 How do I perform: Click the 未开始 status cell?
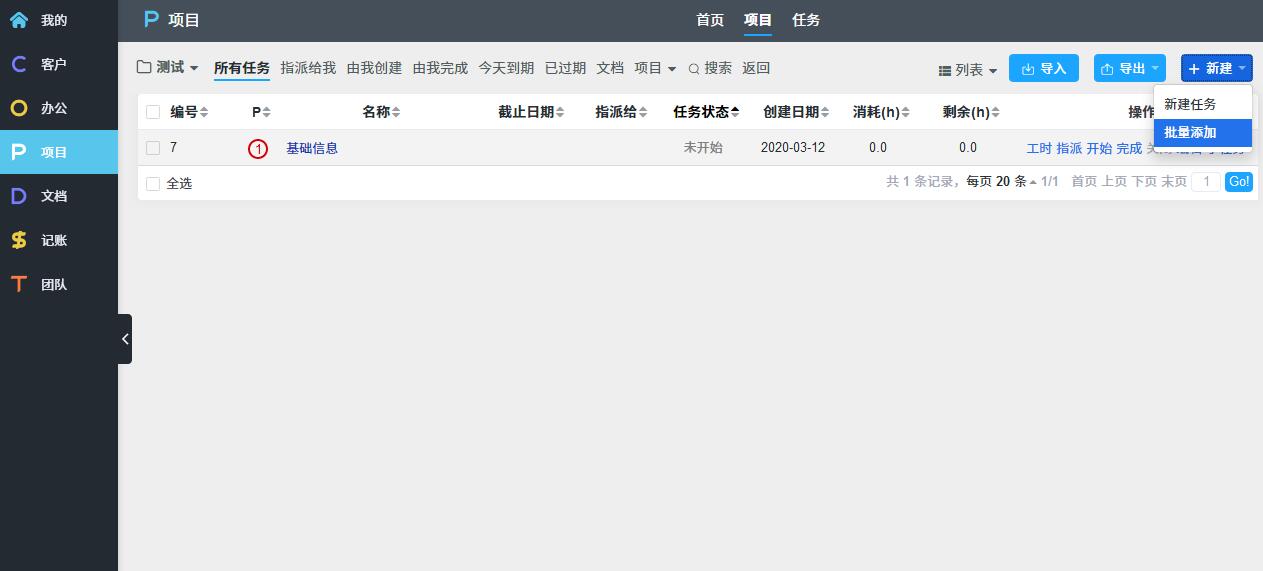click(703, 148)
